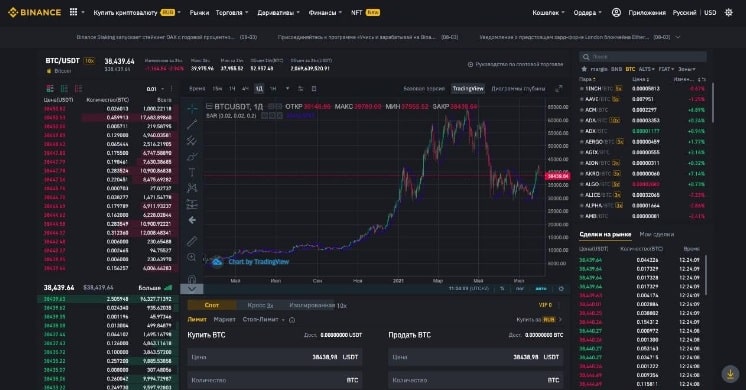This screenshot has width=746, height=390.
Task: Open chart settings gear below chart
Action: (x=561, y=289)
